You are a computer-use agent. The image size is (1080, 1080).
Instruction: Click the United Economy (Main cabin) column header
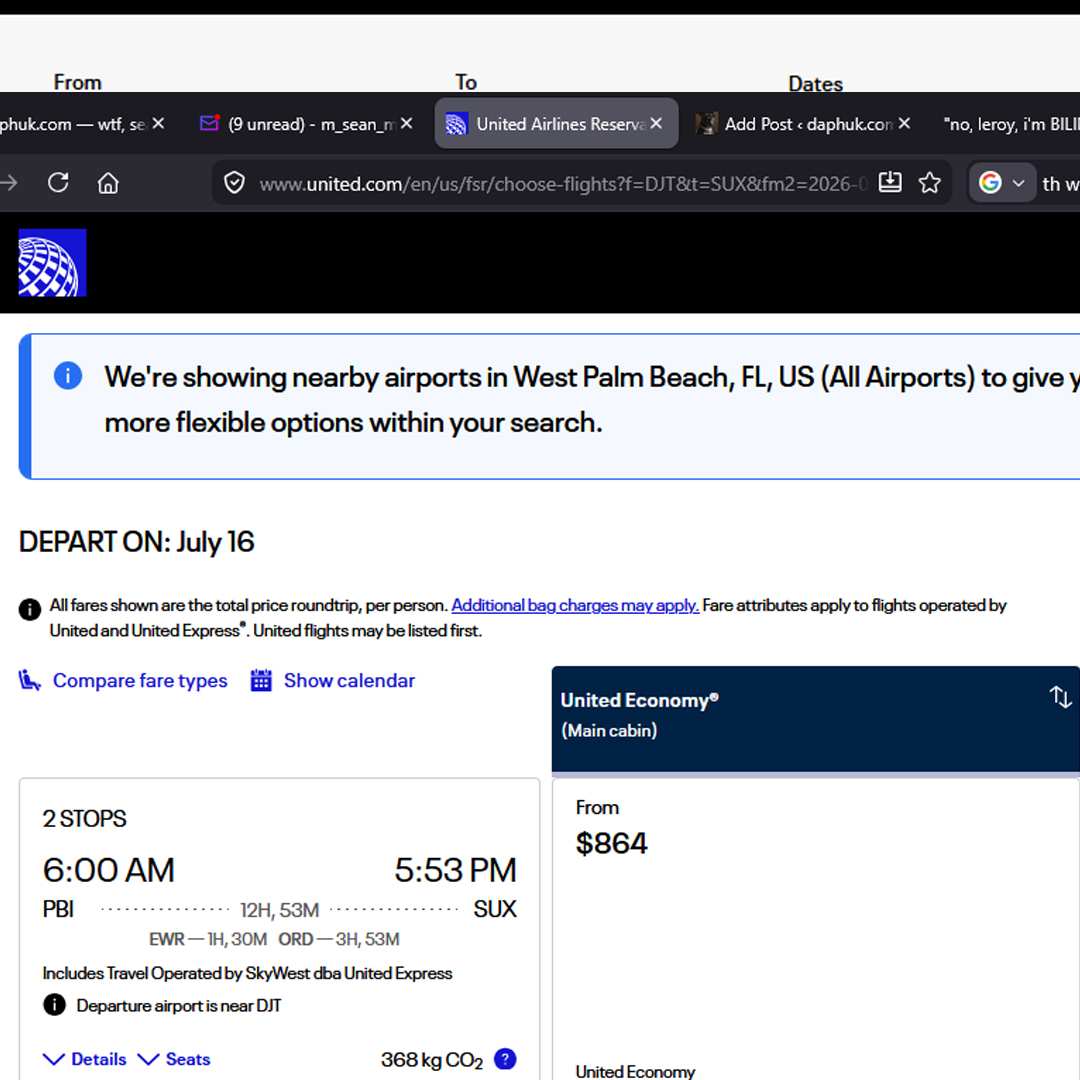[816, 718]
